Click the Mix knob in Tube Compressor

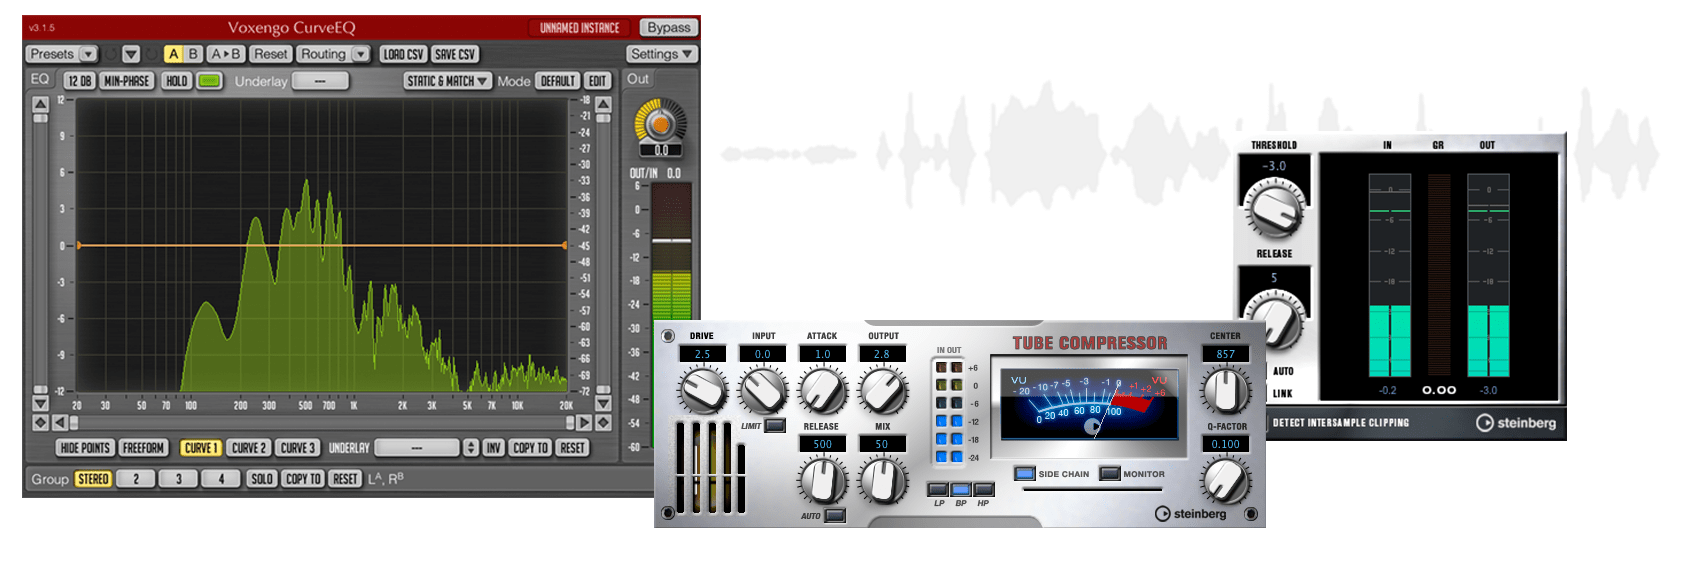point(883,480)
